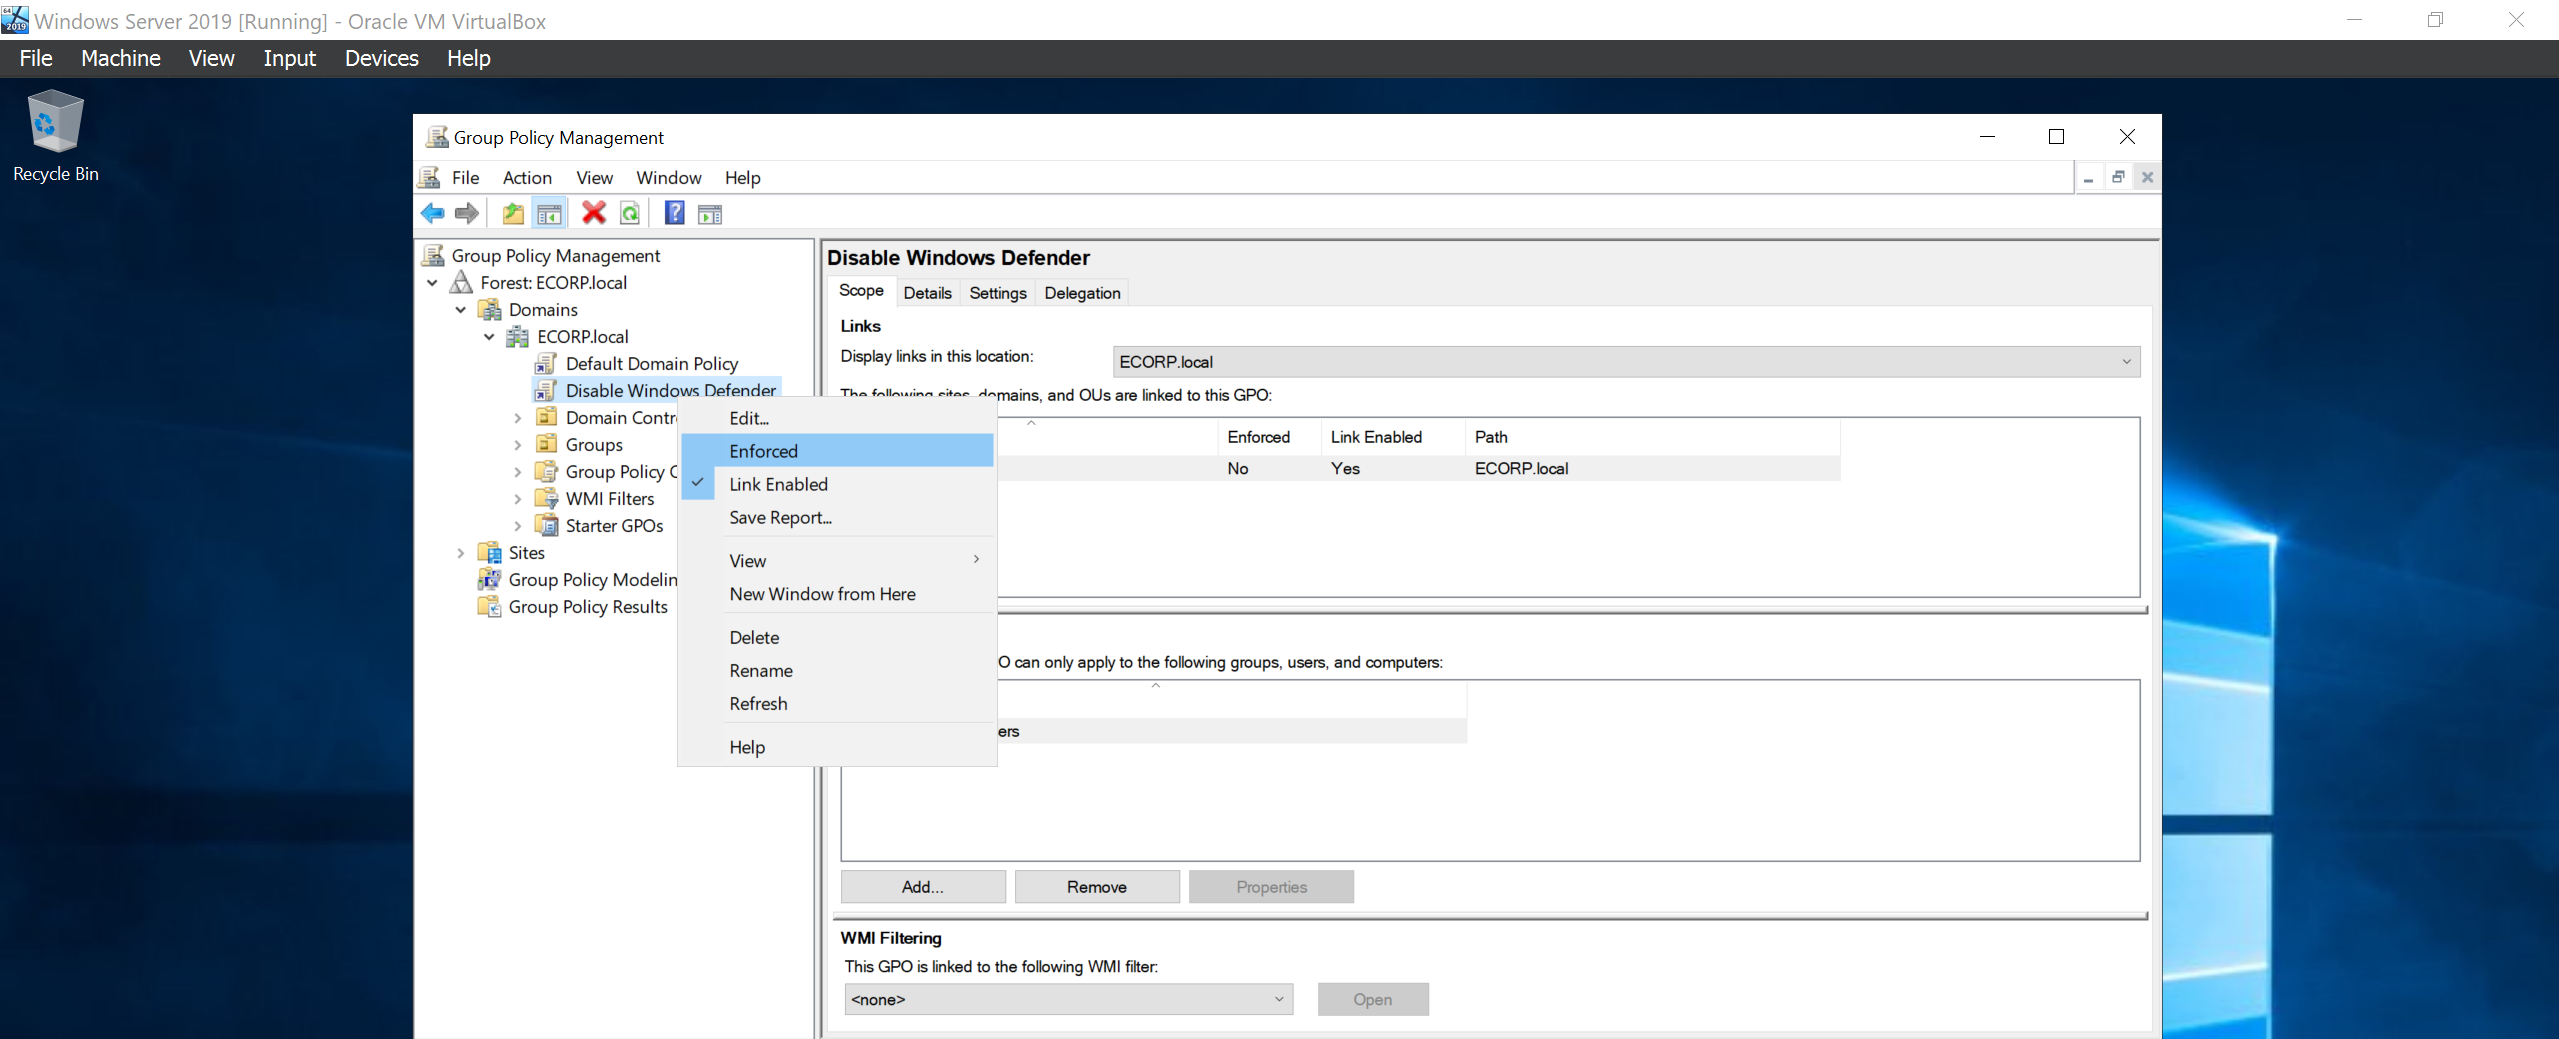
Task: Open the Action menu
Action: coord(527,177)
